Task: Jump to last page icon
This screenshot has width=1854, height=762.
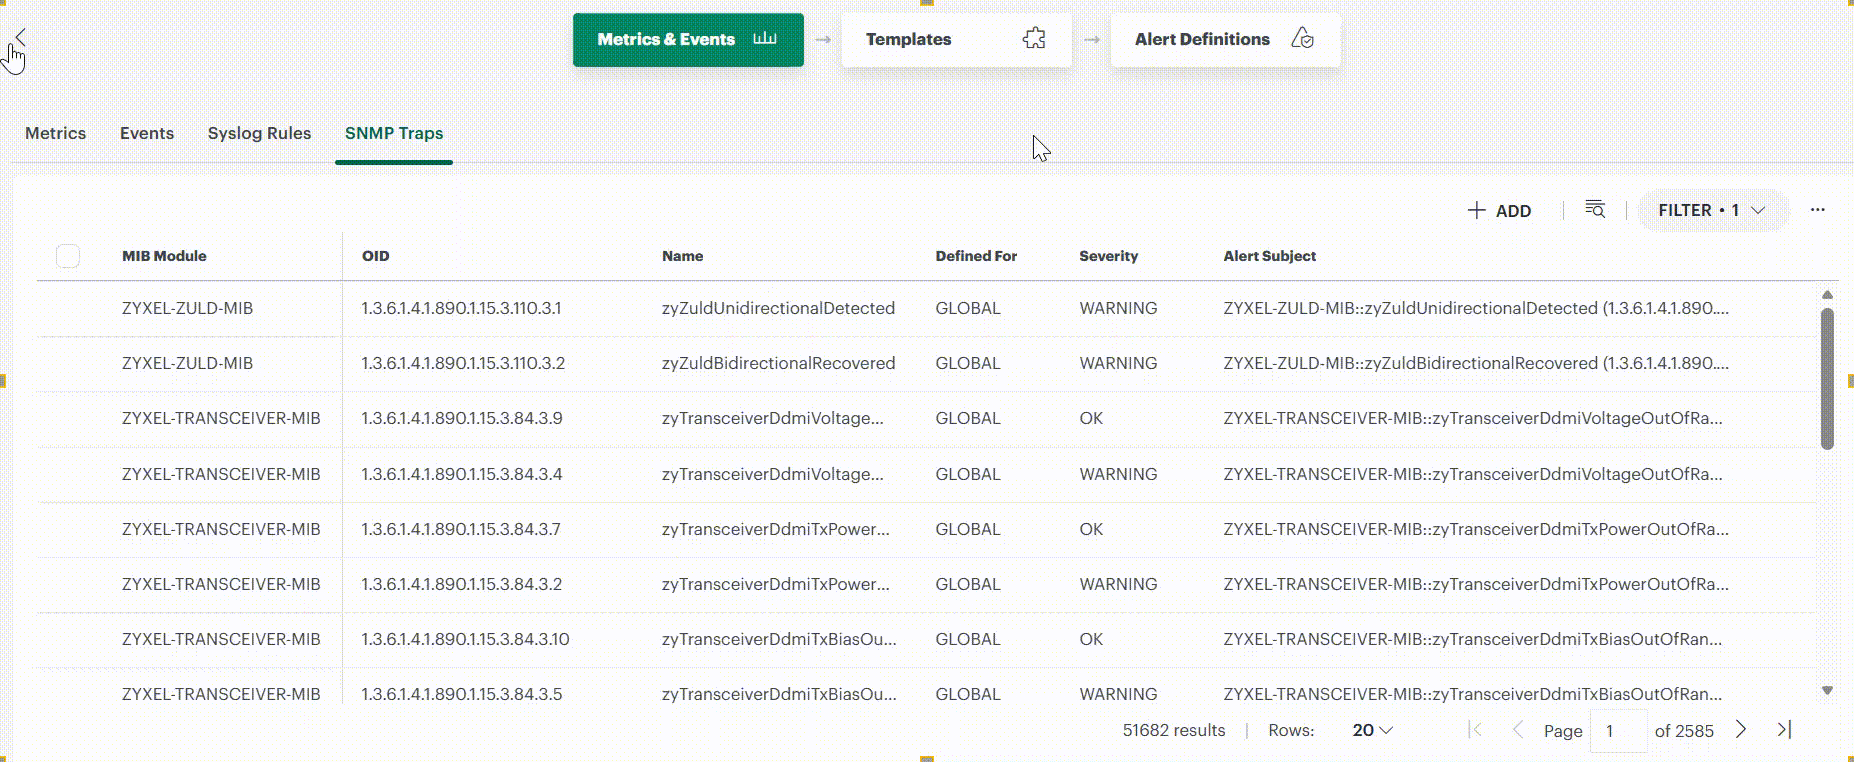Action: click(1784, 730)
